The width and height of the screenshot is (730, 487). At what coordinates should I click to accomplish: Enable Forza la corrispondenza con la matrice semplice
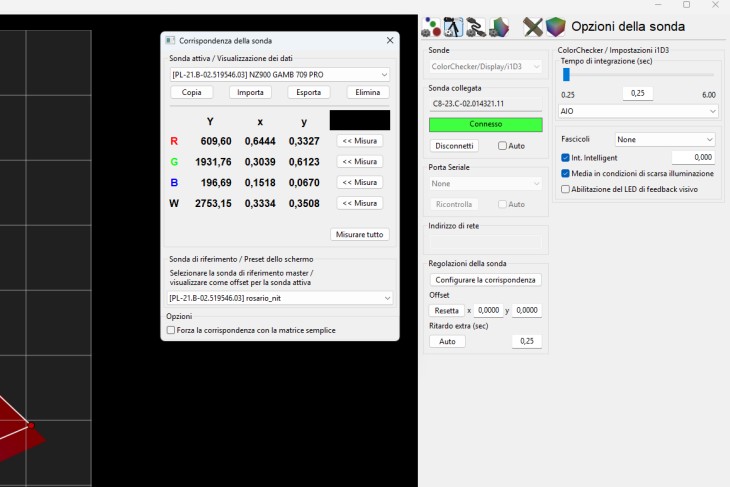point(171,330)
